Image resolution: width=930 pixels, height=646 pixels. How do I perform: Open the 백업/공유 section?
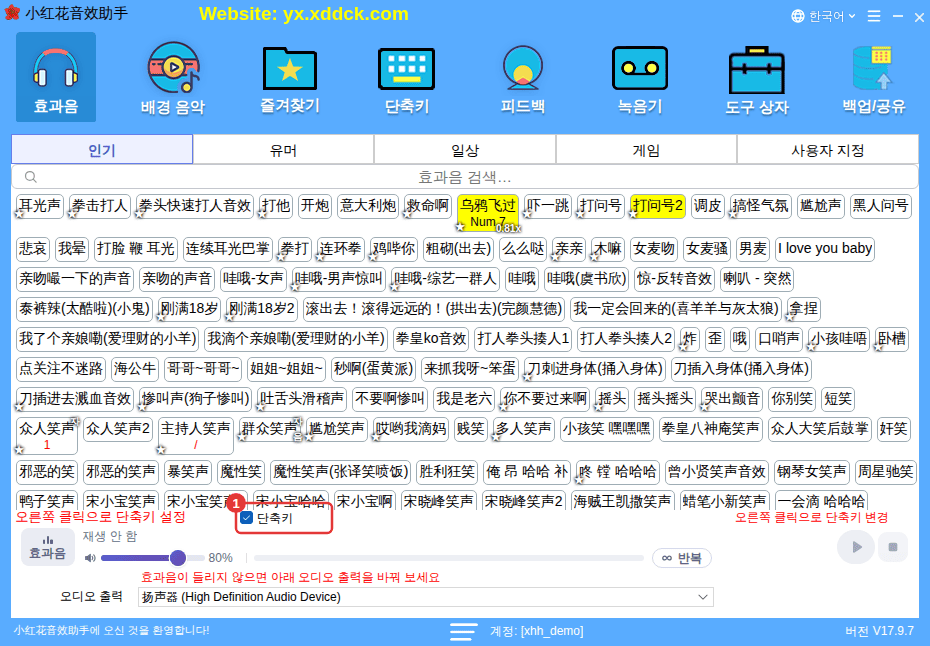coord(874,77)
